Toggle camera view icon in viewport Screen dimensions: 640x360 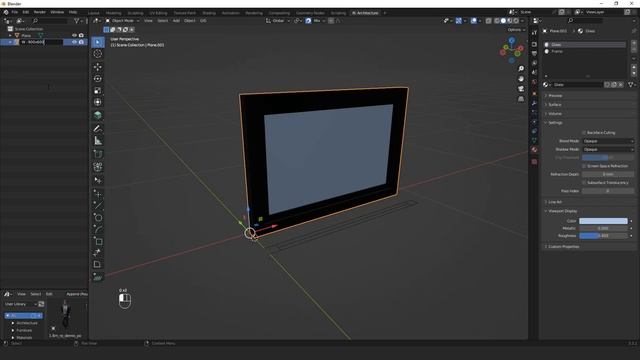[x=521, y=89]
